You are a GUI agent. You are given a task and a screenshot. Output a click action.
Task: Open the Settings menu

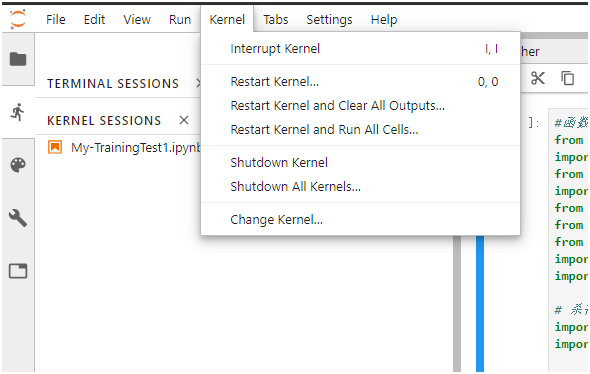(329, 20)
